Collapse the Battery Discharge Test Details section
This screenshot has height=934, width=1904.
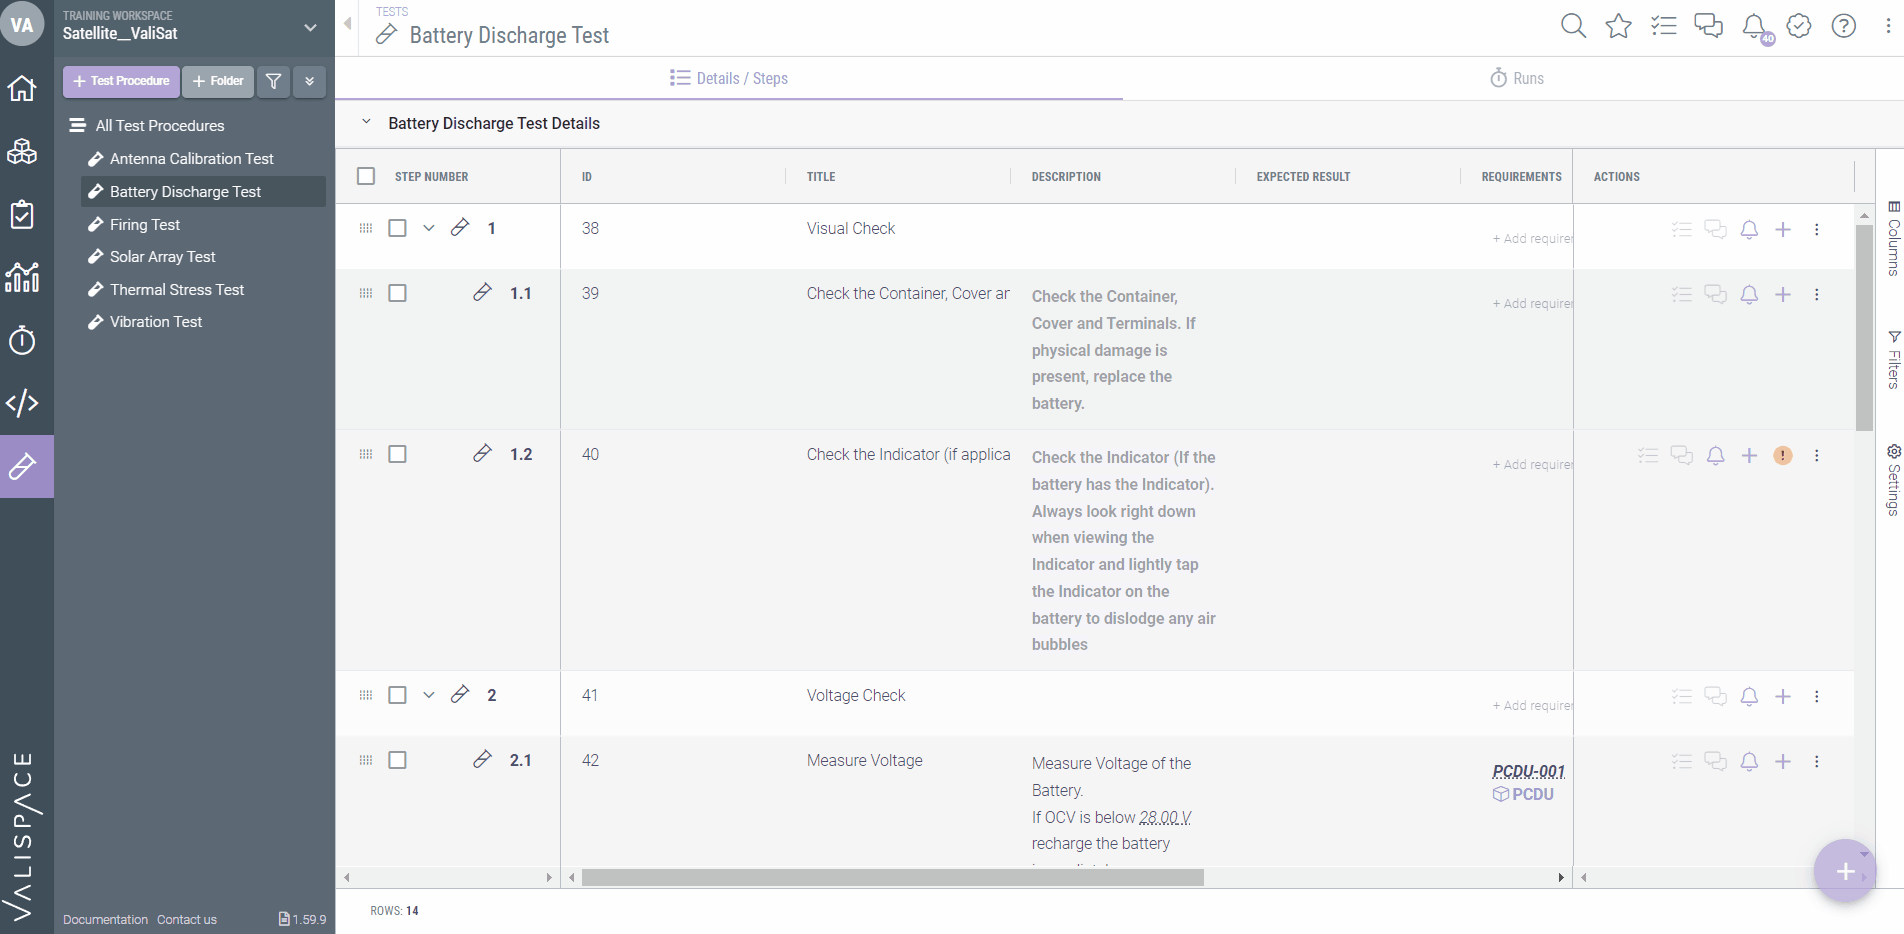366,122
